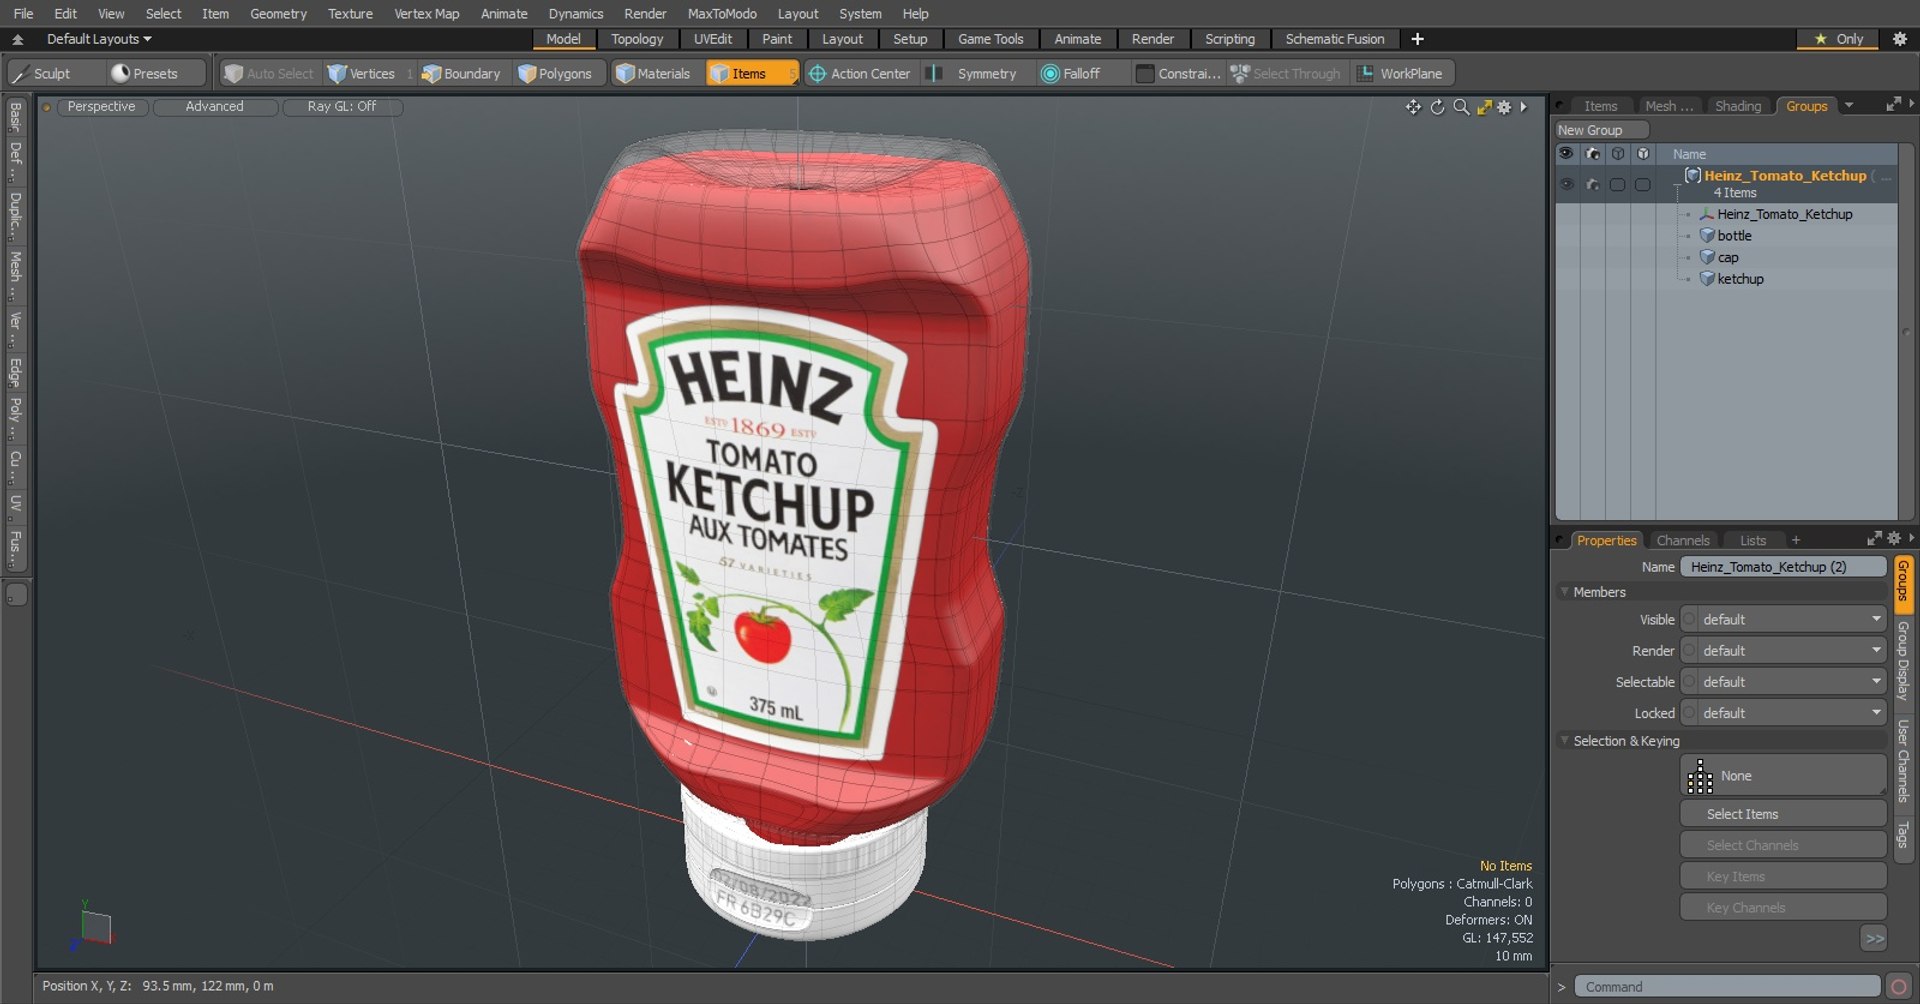Collapse the Selection & Keying section
The image size is (1920, 1004).
1565,741
